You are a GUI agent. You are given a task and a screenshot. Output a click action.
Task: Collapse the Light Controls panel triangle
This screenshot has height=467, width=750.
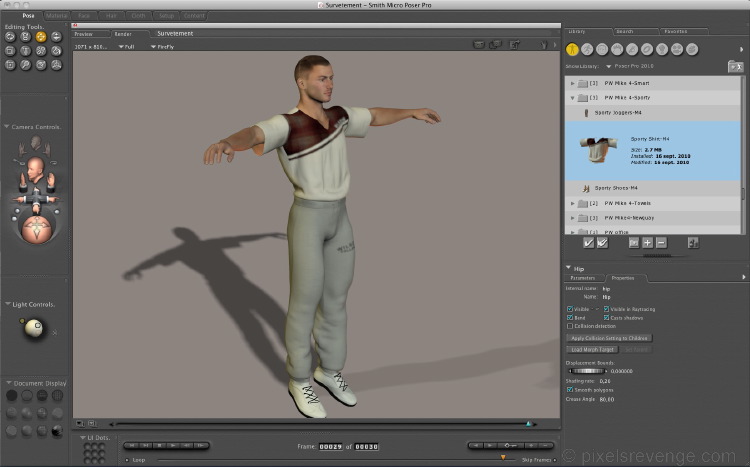tap(8, 304)
